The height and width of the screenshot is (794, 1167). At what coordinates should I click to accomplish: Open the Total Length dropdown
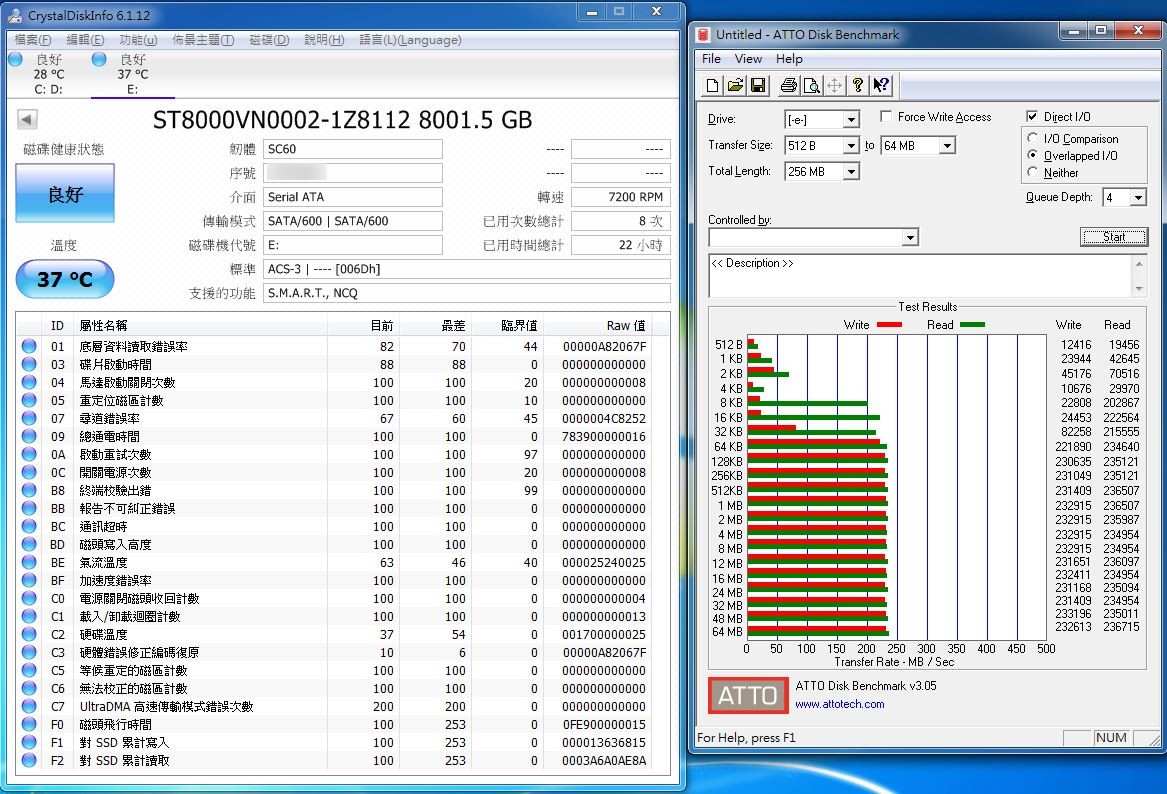(x=851, y=172)
